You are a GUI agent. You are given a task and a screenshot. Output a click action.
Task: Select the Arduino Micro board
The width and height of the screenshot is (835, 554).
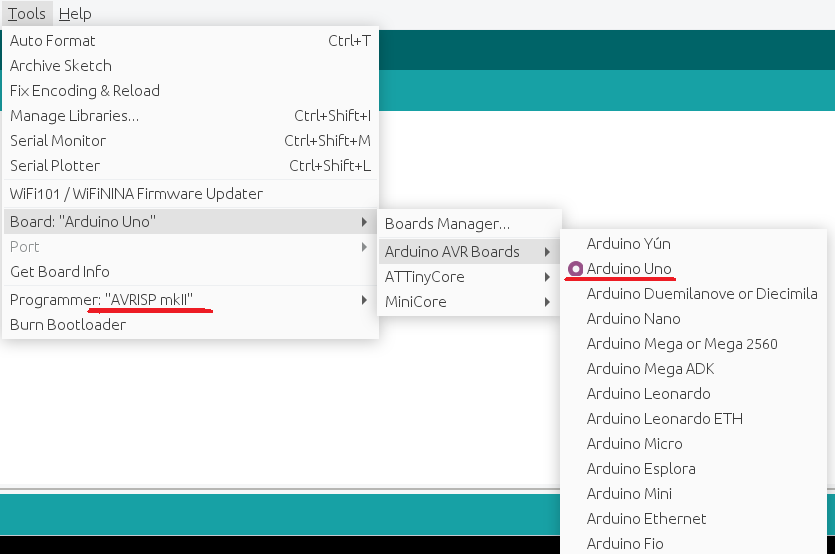point(693,444)
